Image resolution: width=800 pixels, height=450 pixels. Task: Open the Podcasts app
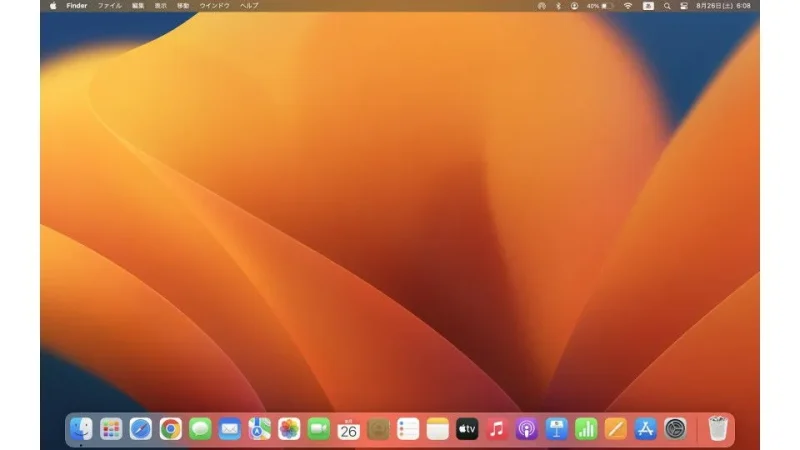point(526,429)
